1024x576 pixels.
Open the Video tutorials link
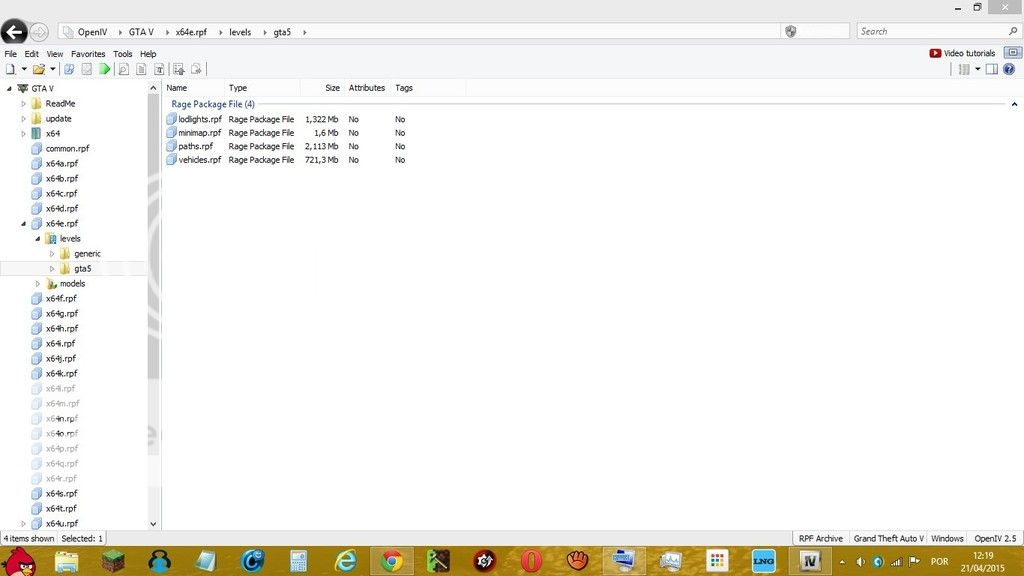click(x=963, y=53)
